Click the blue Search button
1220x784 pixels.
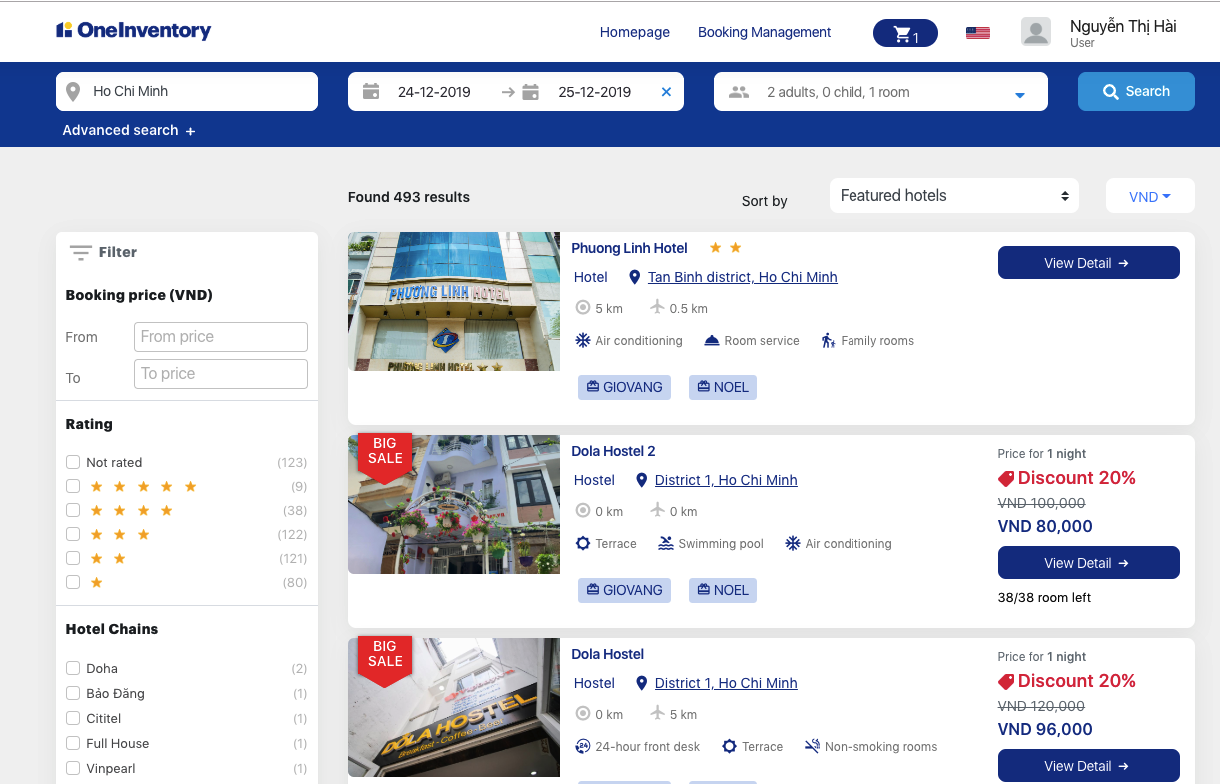point(1135,91)
